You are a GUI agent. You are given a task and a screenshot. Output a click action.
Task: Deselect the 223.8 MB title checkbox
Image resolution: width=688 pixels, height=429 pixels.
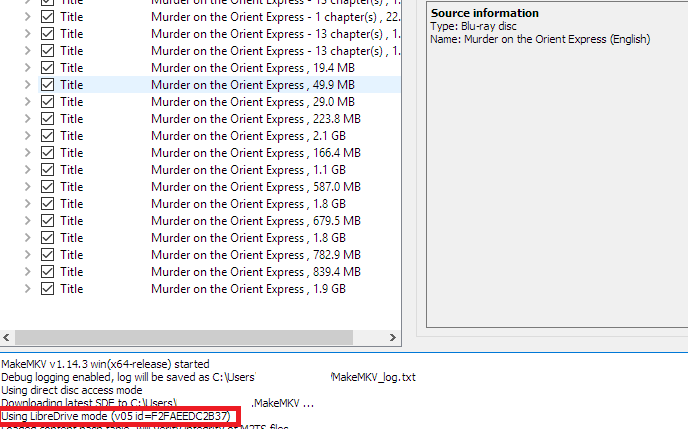(47, 119)
